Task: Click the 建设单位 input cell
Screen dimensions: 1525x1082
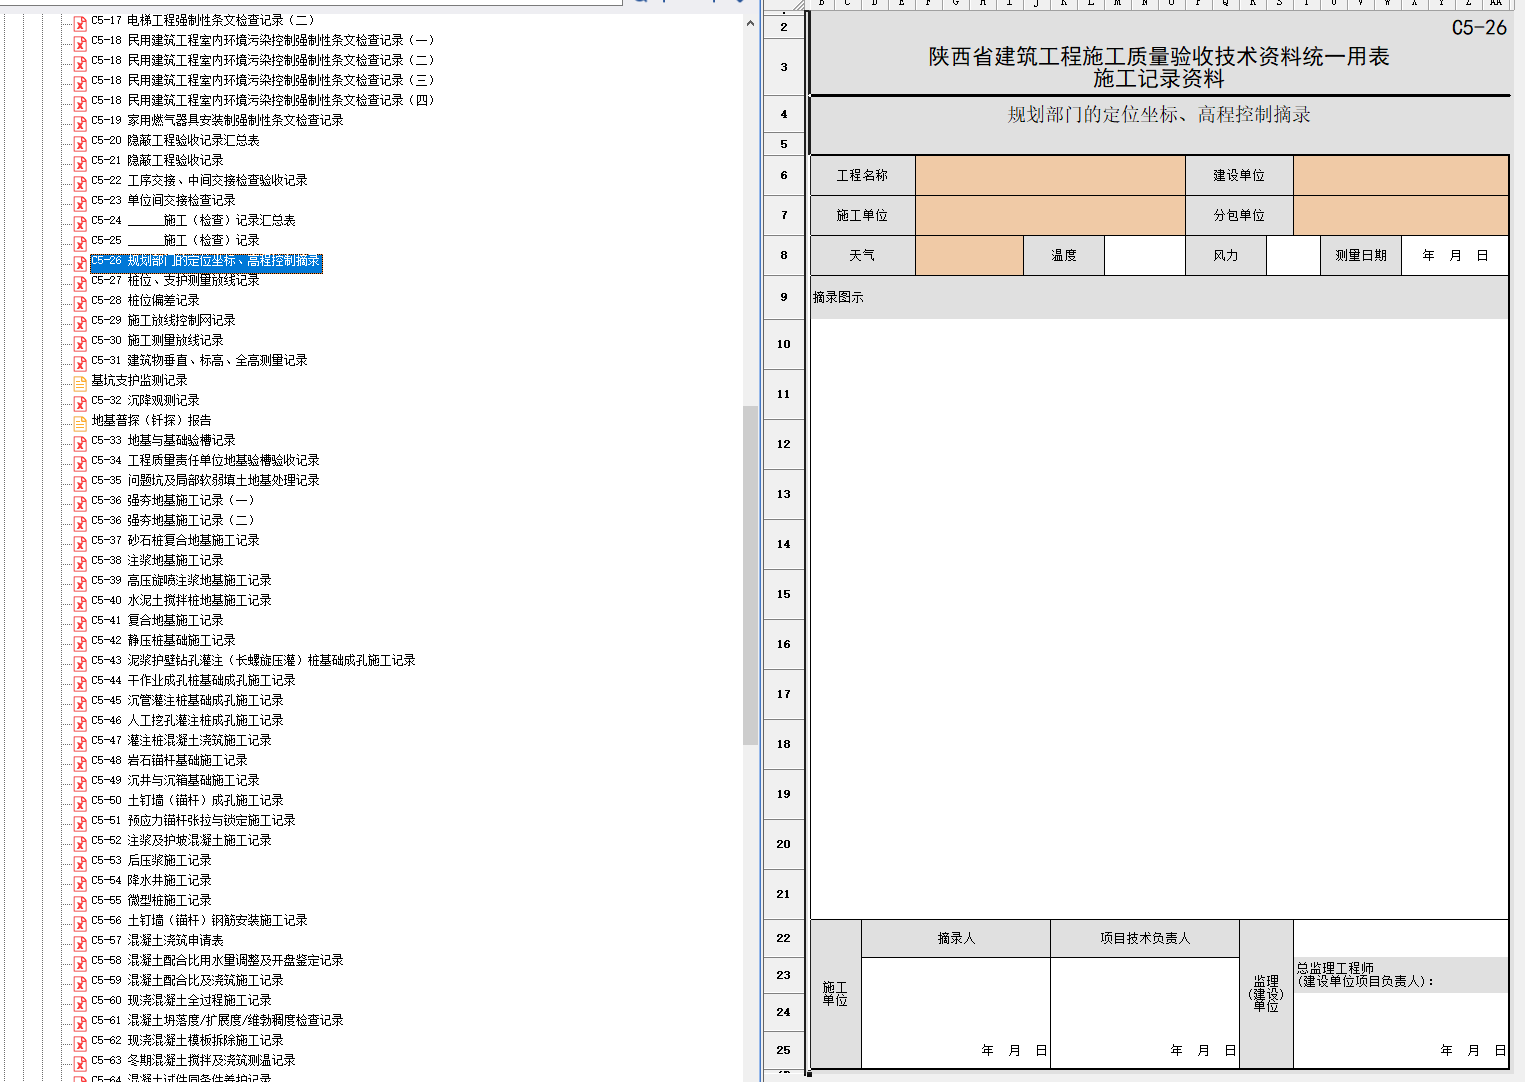Action: [1400, 176]
